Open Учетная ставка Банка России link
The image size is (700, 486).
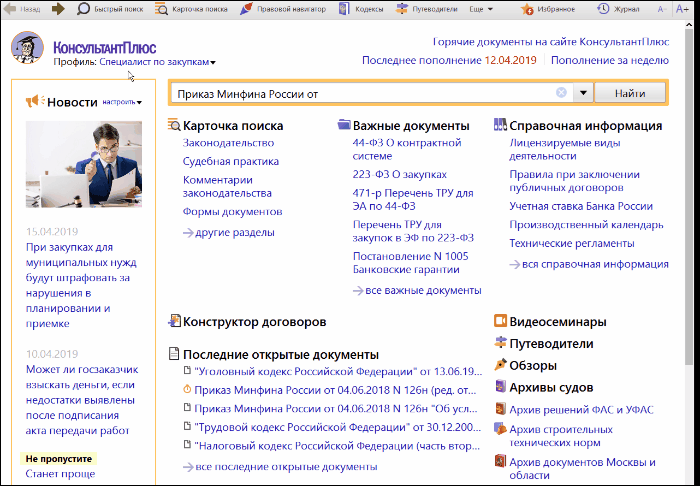pyautogui.click(x=581, y=206)
